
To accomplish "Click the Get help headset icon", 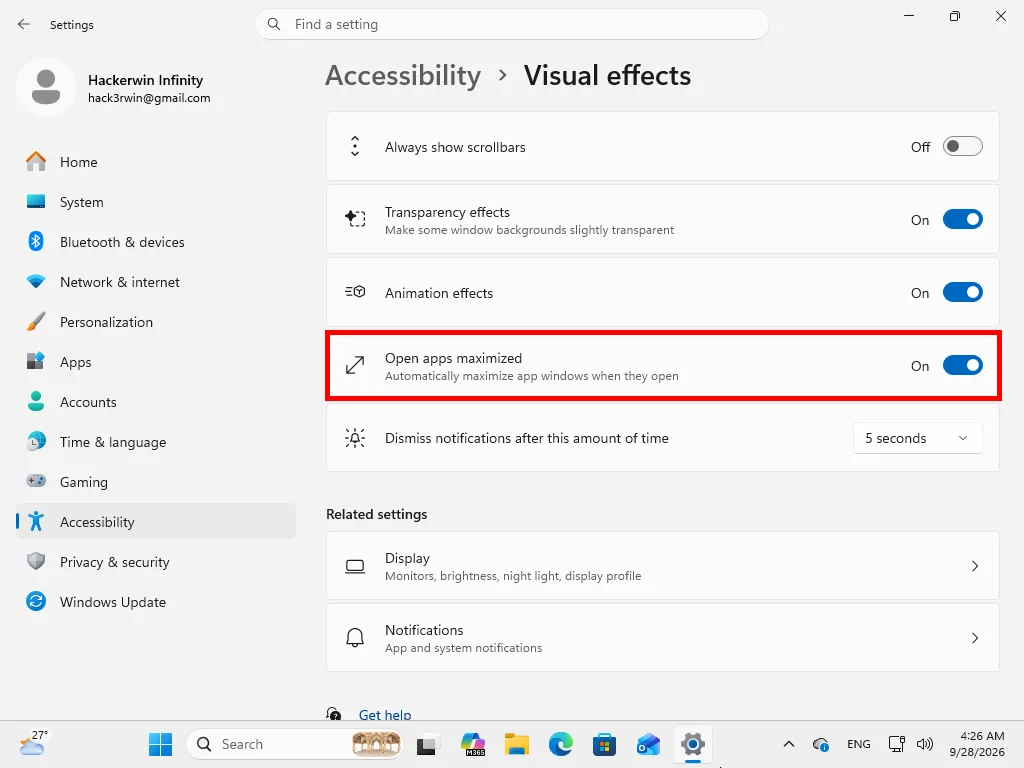I will pyautogui.click(x=334, y=714).
